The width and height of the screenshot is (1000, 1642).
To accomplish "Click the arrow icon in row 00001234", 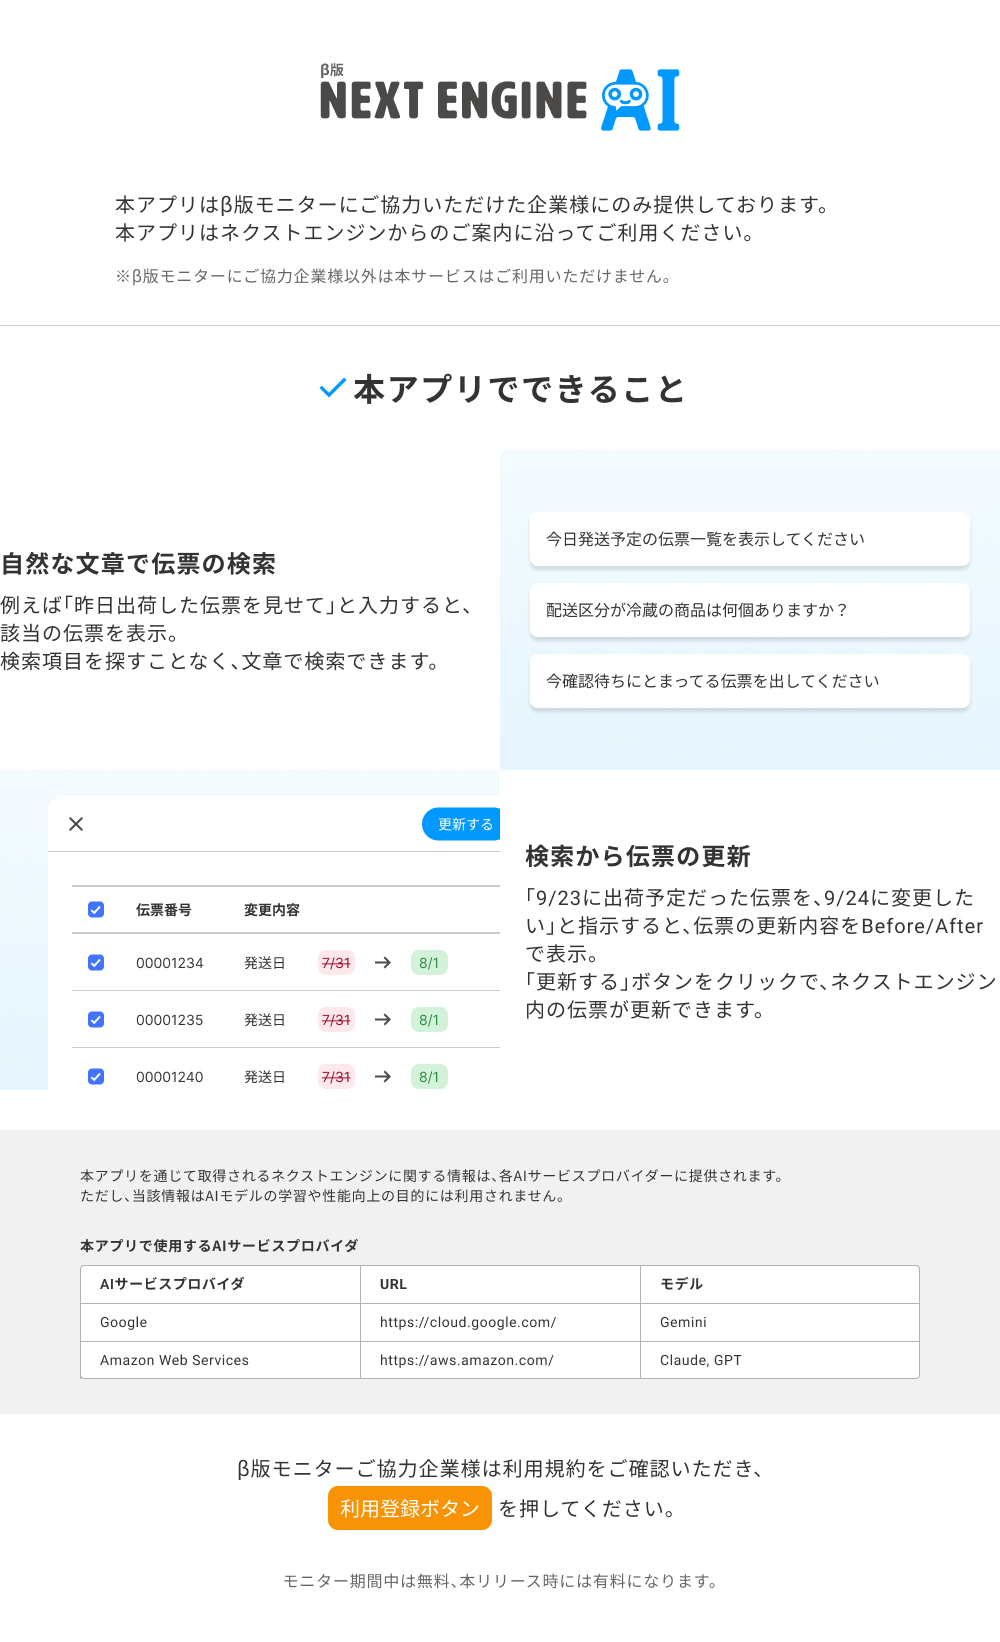I will (x=383, y=963).
